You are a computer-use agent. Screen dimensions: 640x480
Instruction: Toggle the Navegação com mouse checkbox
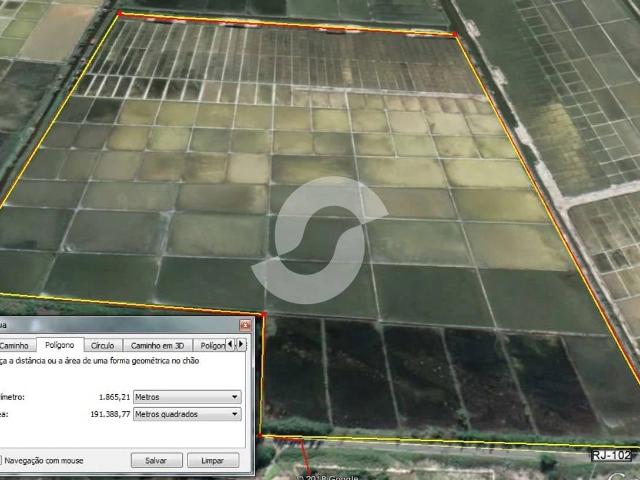click(x=1, y=460)
